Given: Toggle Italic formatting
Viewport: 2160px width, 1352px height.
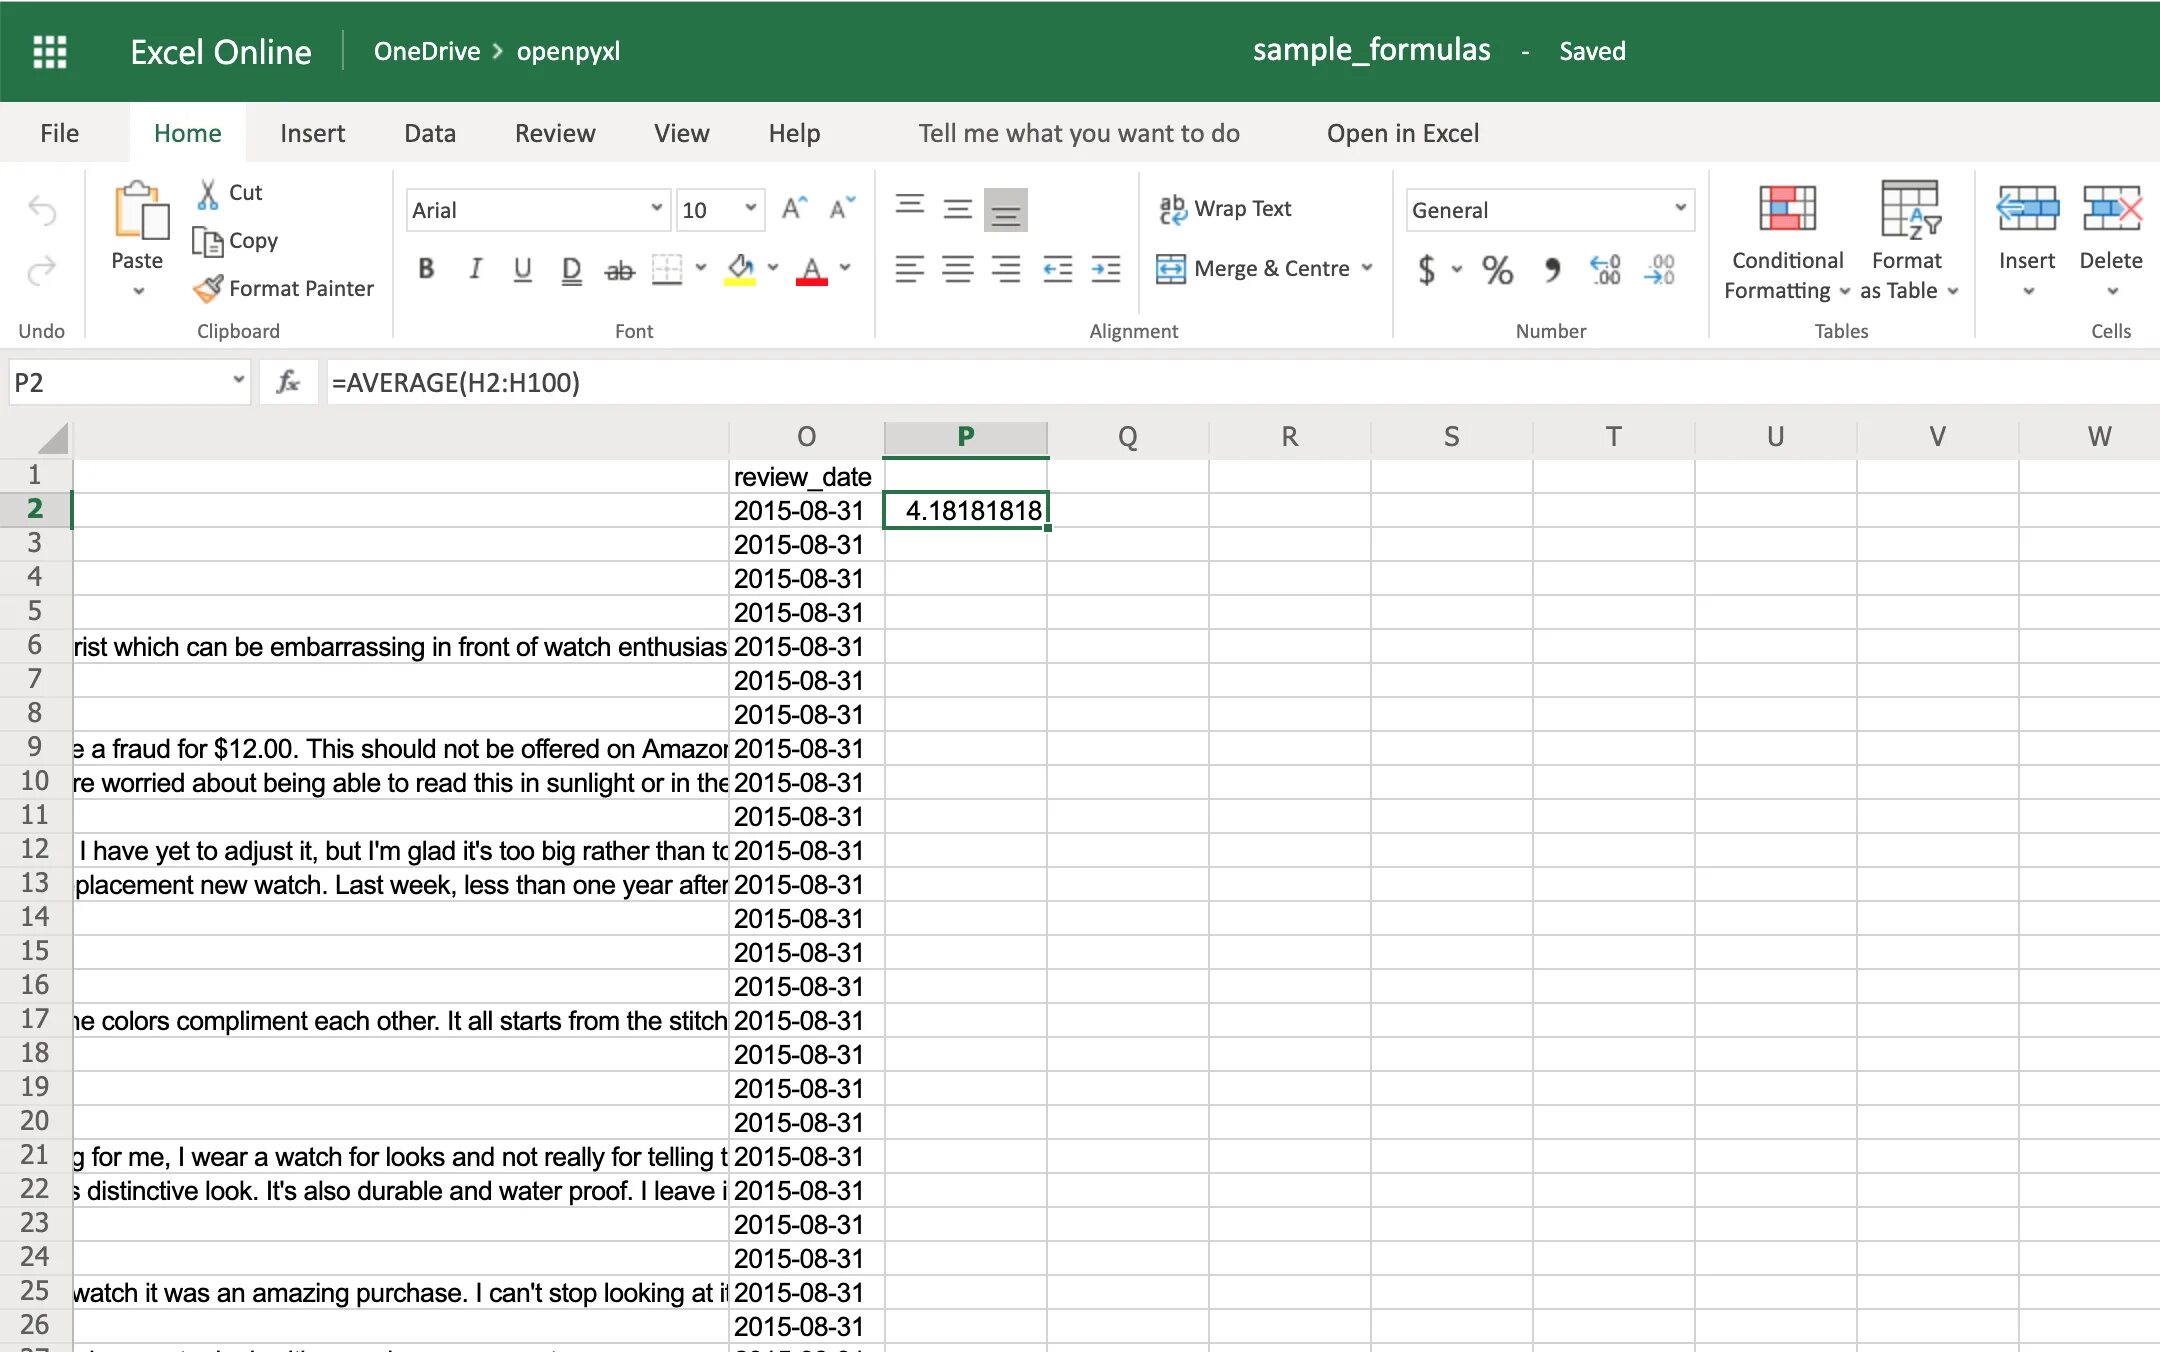Looking at the screenshot, I should pyautogui.click(x=475, y=269).
